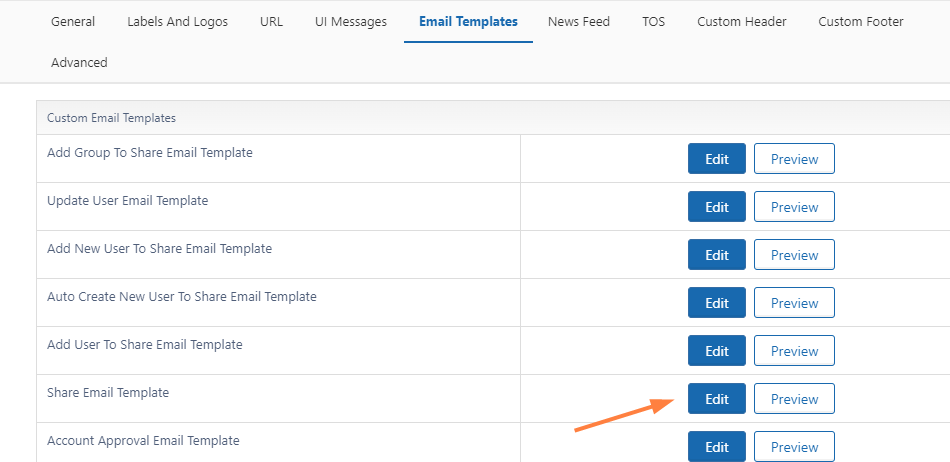This screenshot has width=950, height=462.
Task: Edit Add User To Share template
Action: (x=716, y=351)
